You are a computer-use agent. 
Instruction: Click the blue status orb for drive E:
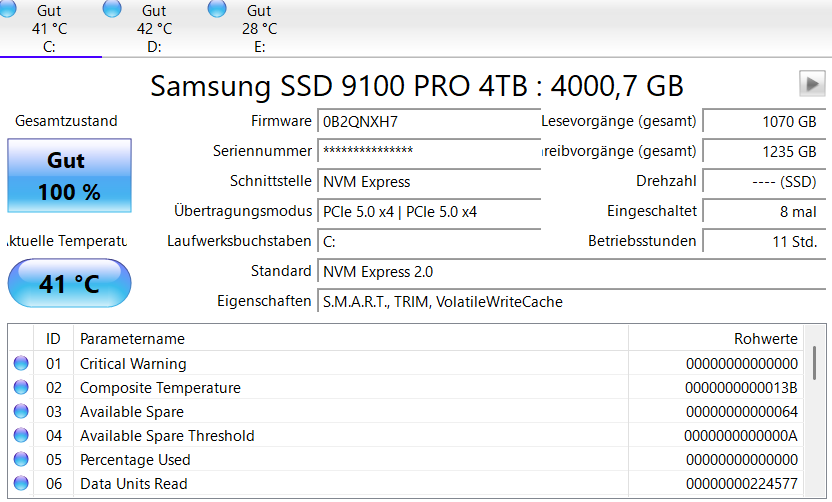click(217, 8)
